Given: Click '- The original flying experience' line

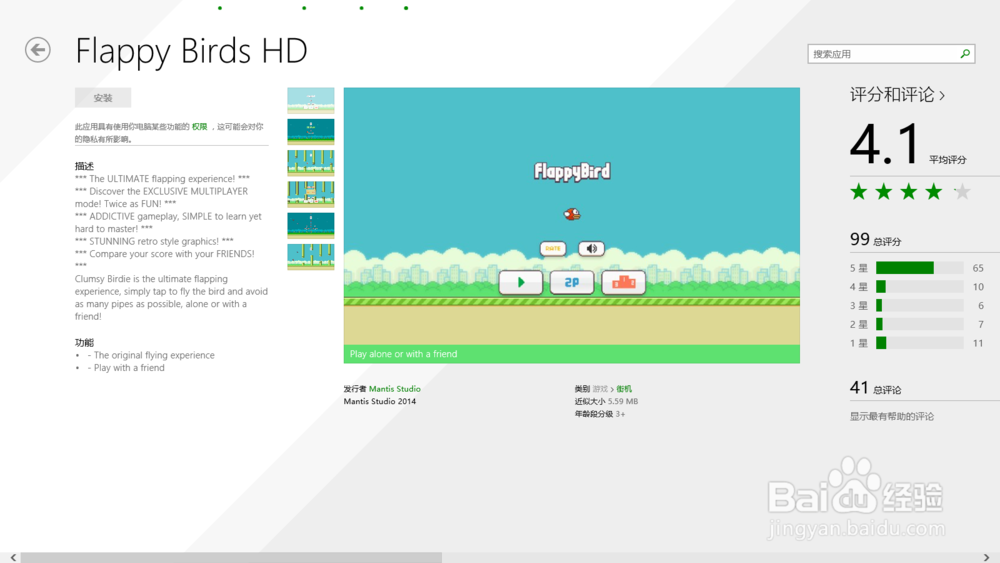Looking at the screenshot, I should [x=151, y=355].
